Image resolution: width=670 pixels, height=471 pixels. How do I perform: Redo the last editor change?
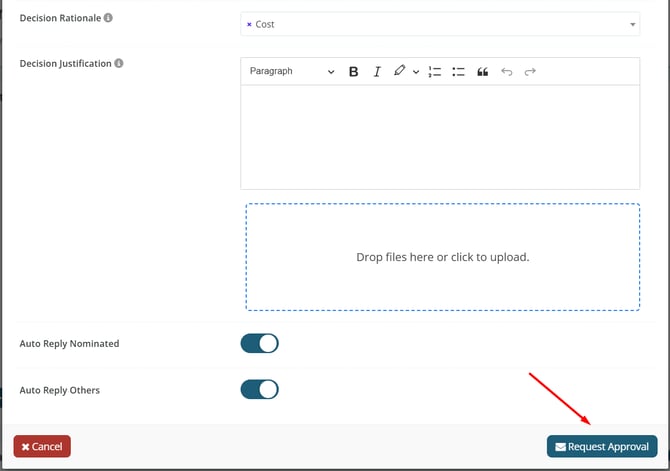point(530,72)
